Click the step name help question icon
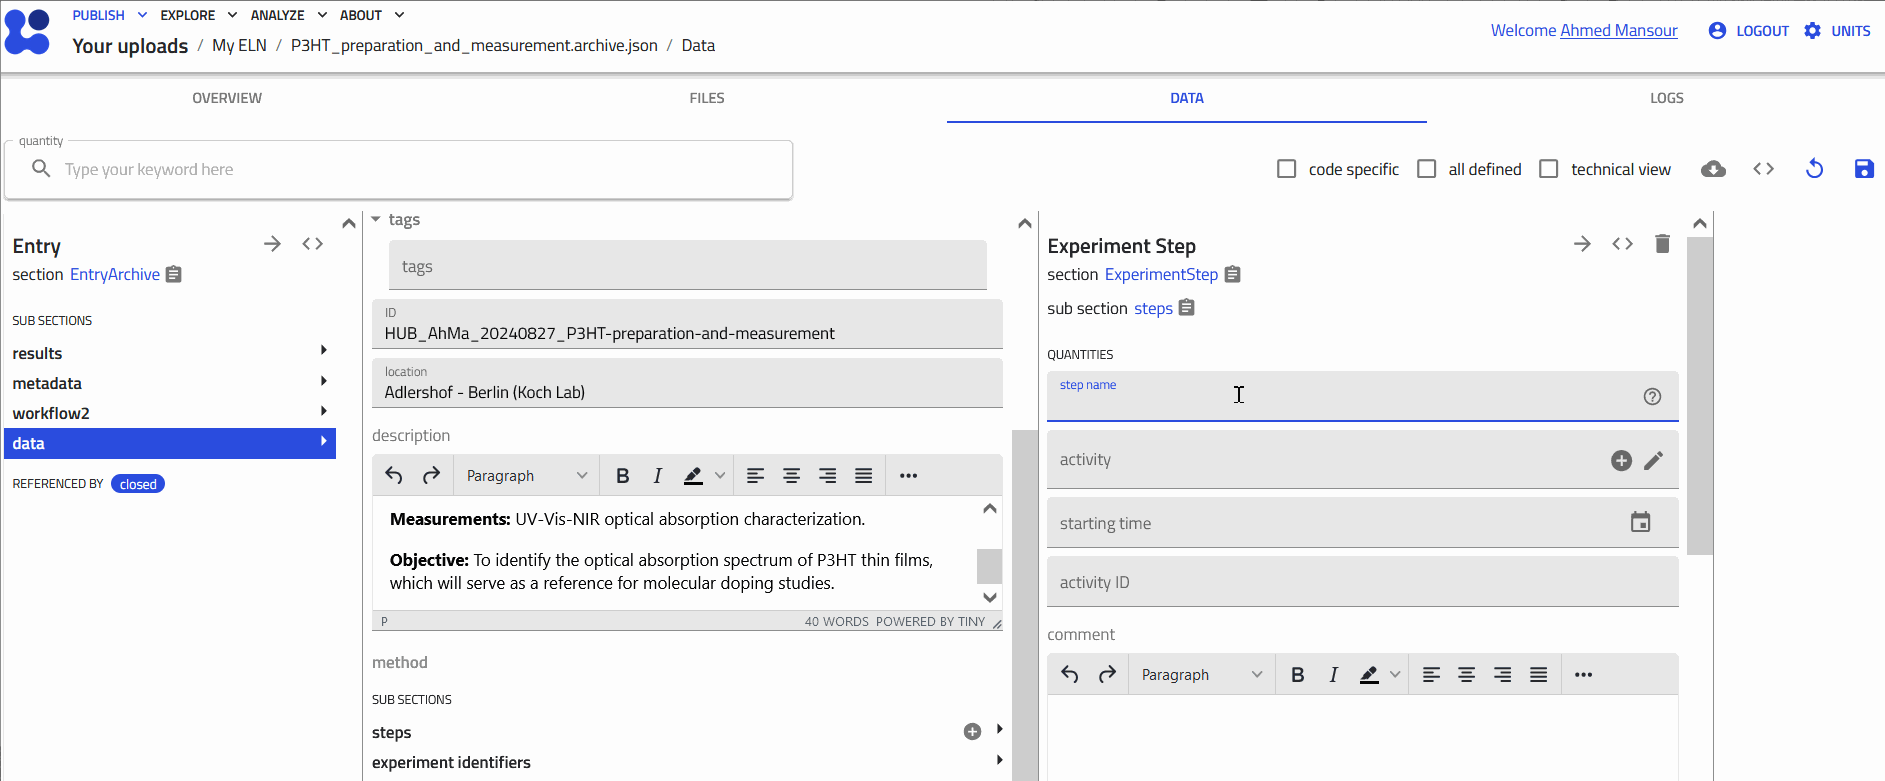The image size is (1885, 781). pyautogui.click(x=1652, y=396)
